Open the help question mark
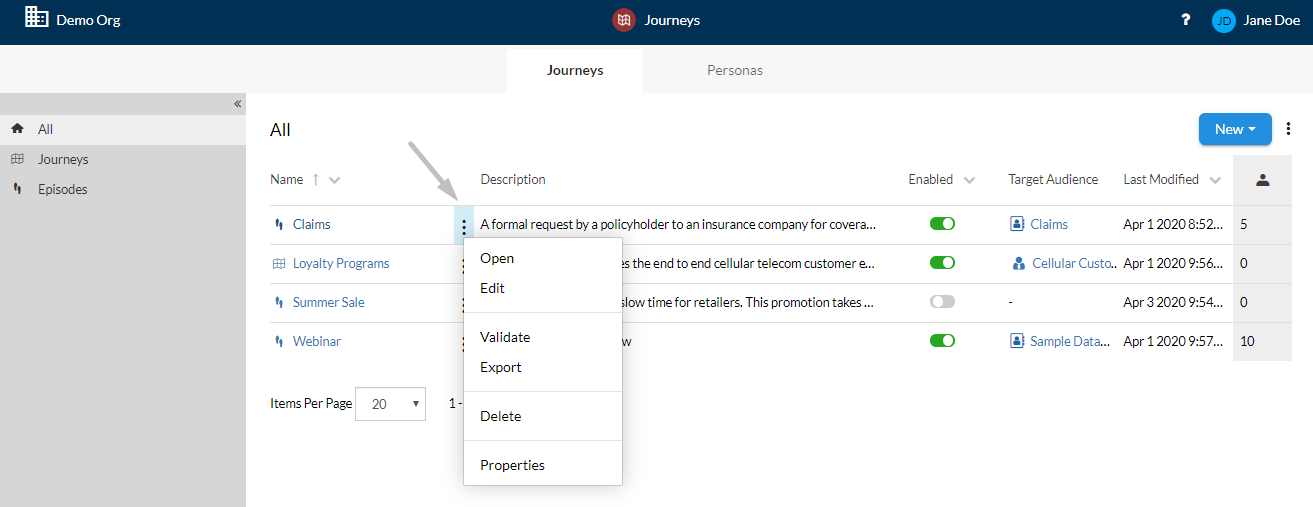Screen dimensions: 1313x507 1186,19
